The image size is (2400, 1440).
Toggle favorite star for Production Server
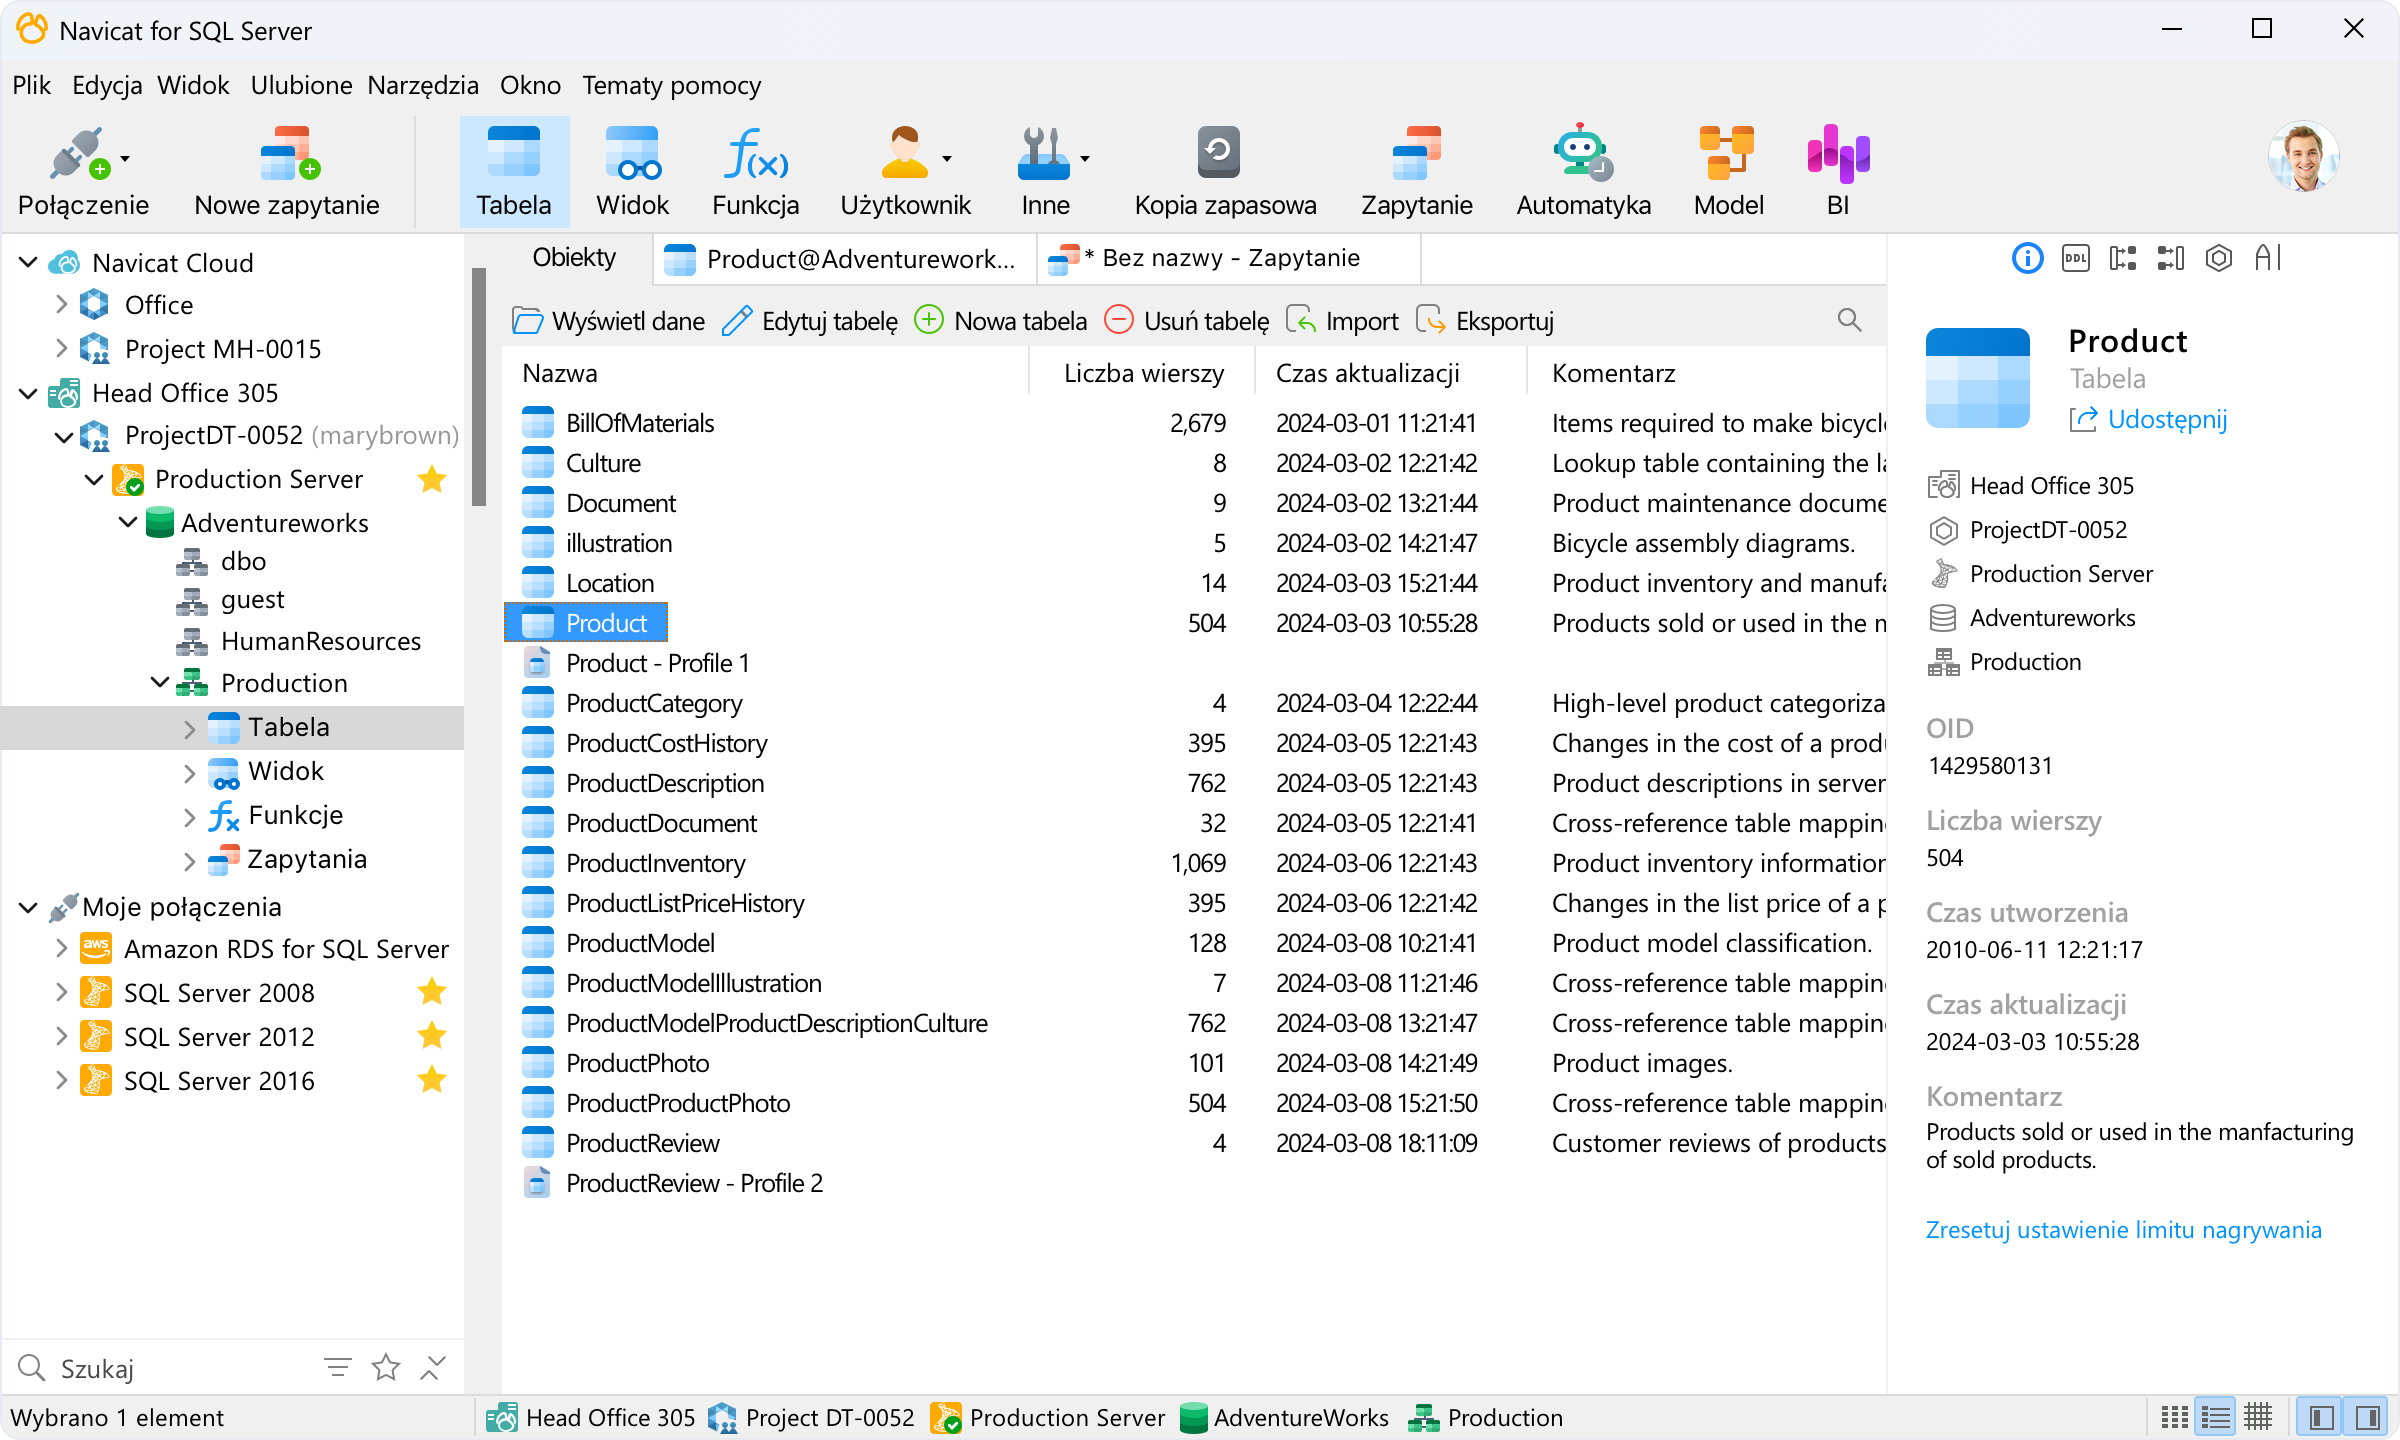[x=432, y=480]
